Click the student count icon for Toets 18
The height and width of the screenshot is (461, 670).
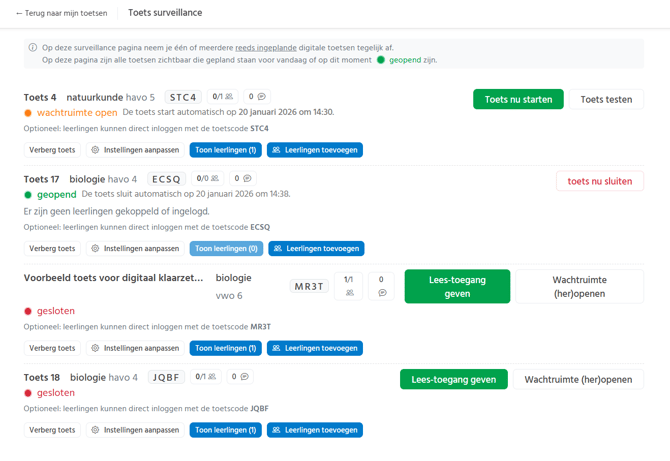(212, 377)
